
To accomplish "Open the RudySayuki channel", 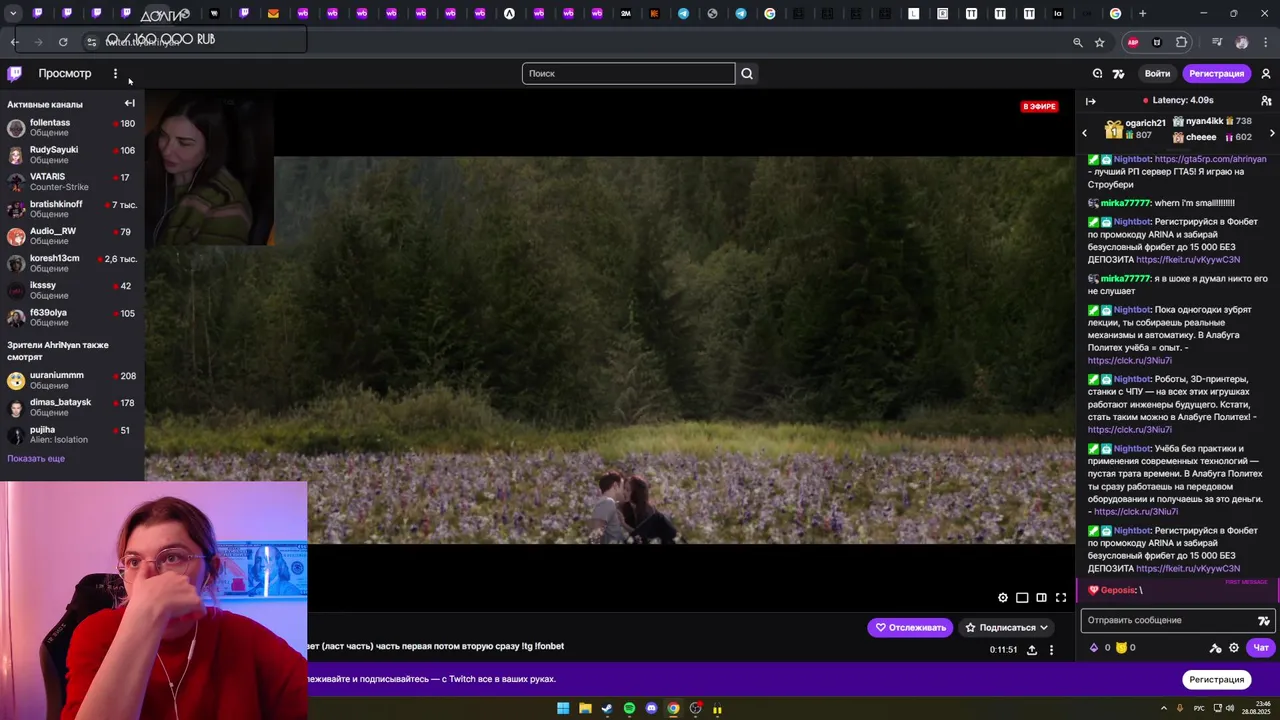I will point(72,154).
